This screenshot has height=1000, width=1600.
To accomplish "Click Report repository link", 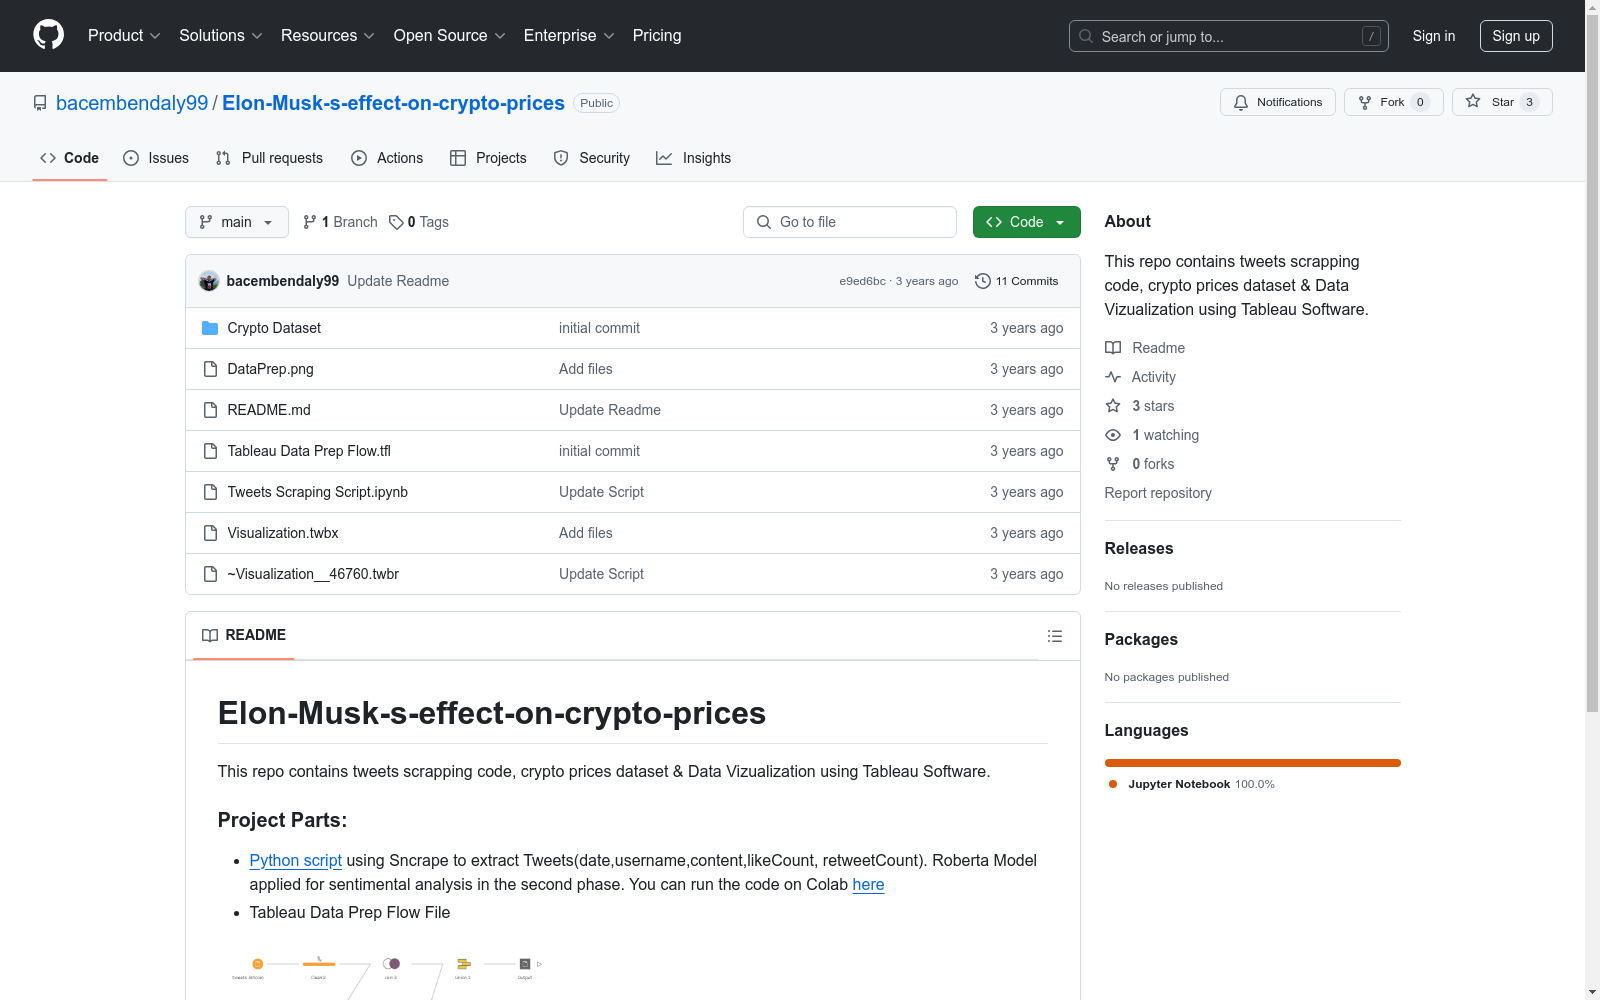I will 1158,493.
